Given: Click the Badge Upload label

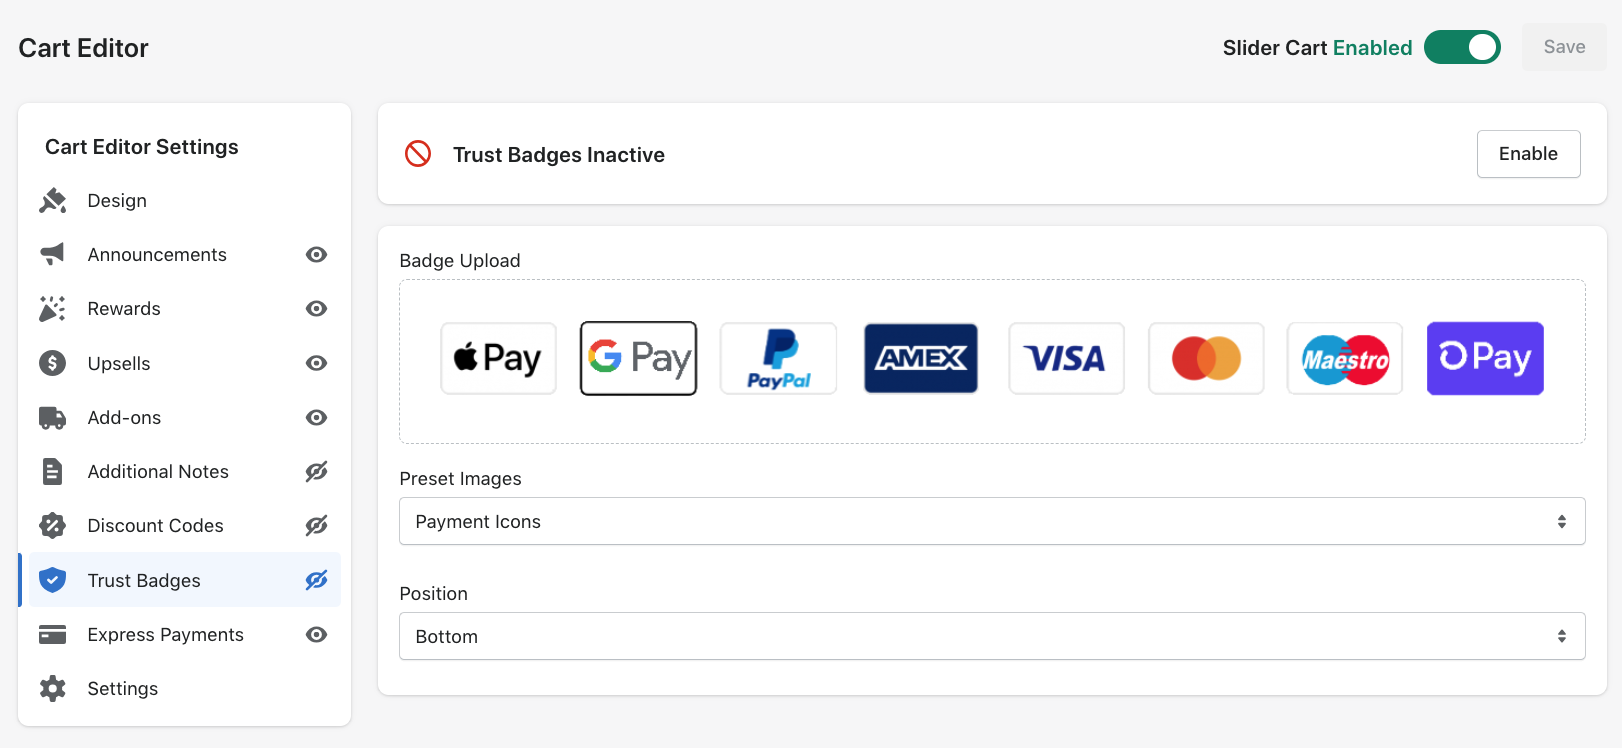Looking at the screenshot, I should [x=460, y=261].
